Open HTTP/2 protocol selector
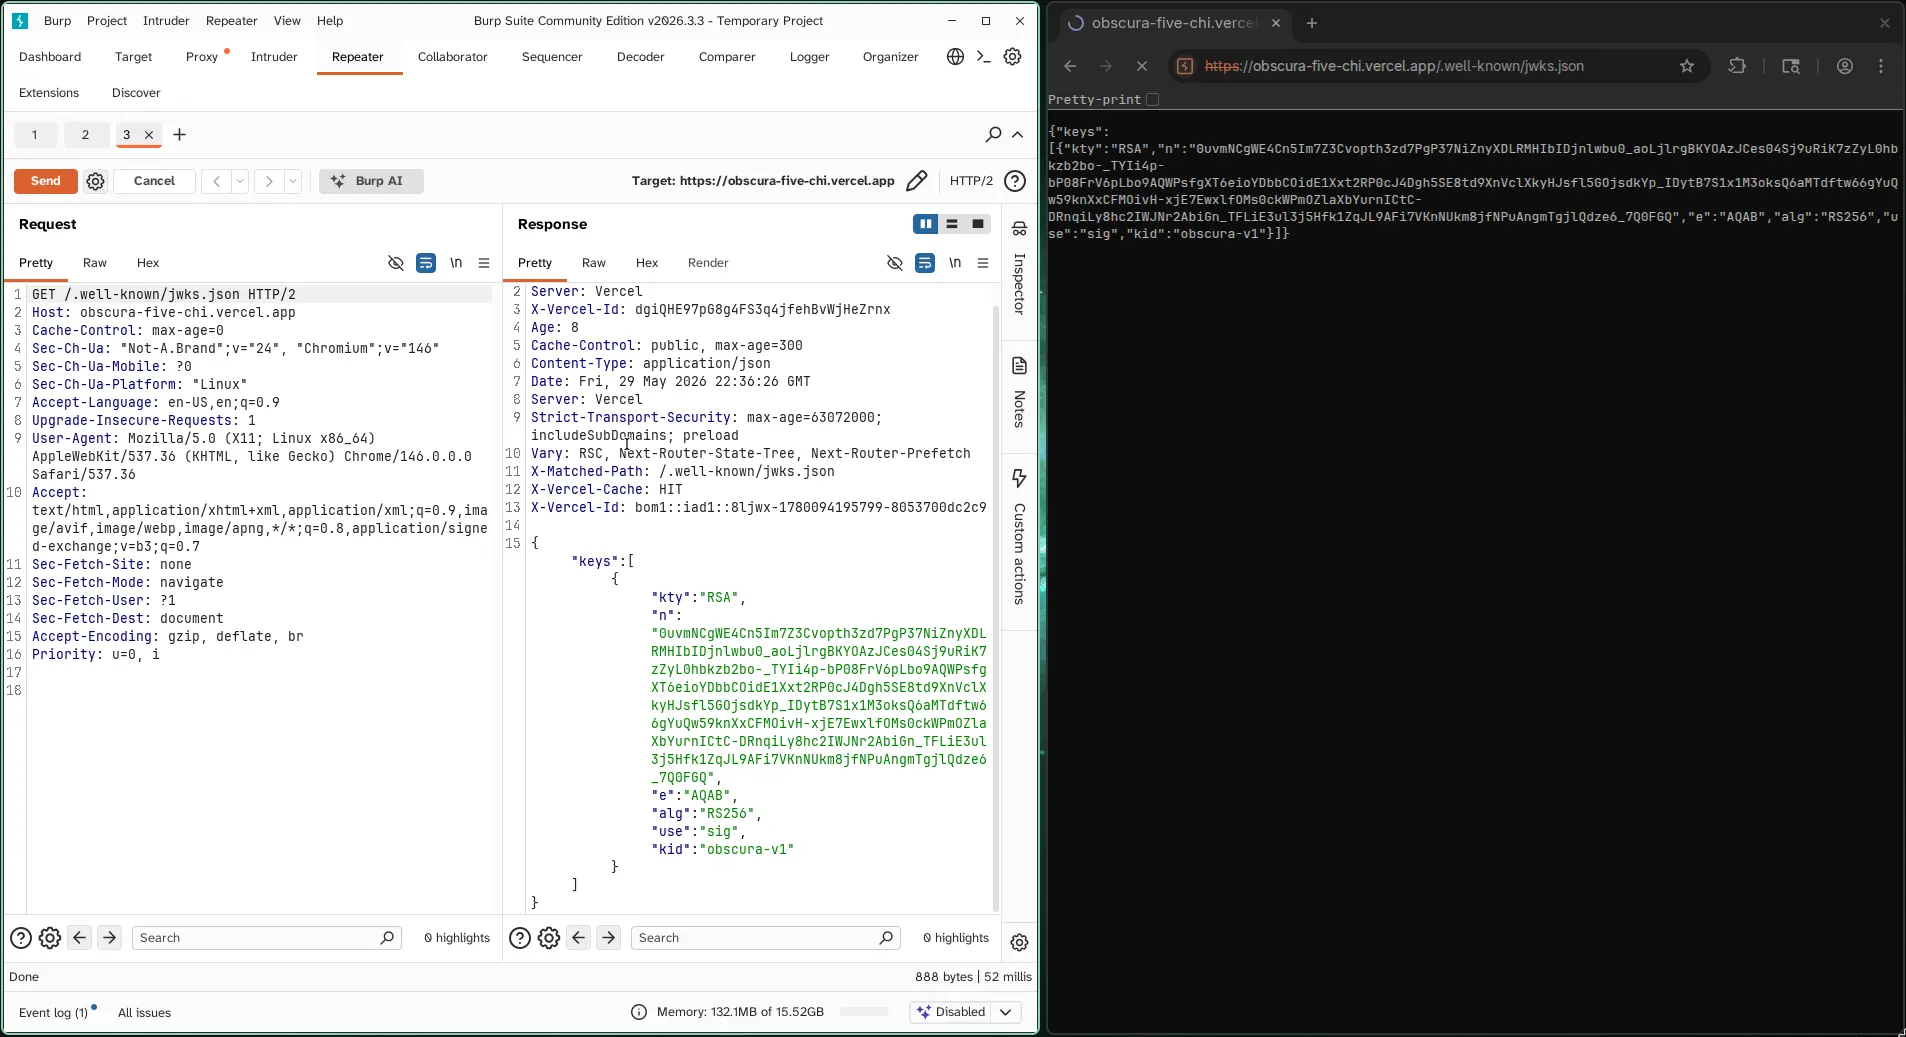 pos(971,181)
